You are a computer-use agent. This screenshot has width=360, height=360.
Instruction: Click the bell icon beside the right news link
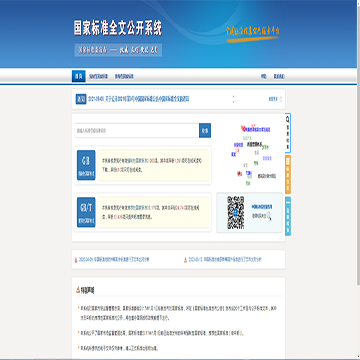pos(186,260)
